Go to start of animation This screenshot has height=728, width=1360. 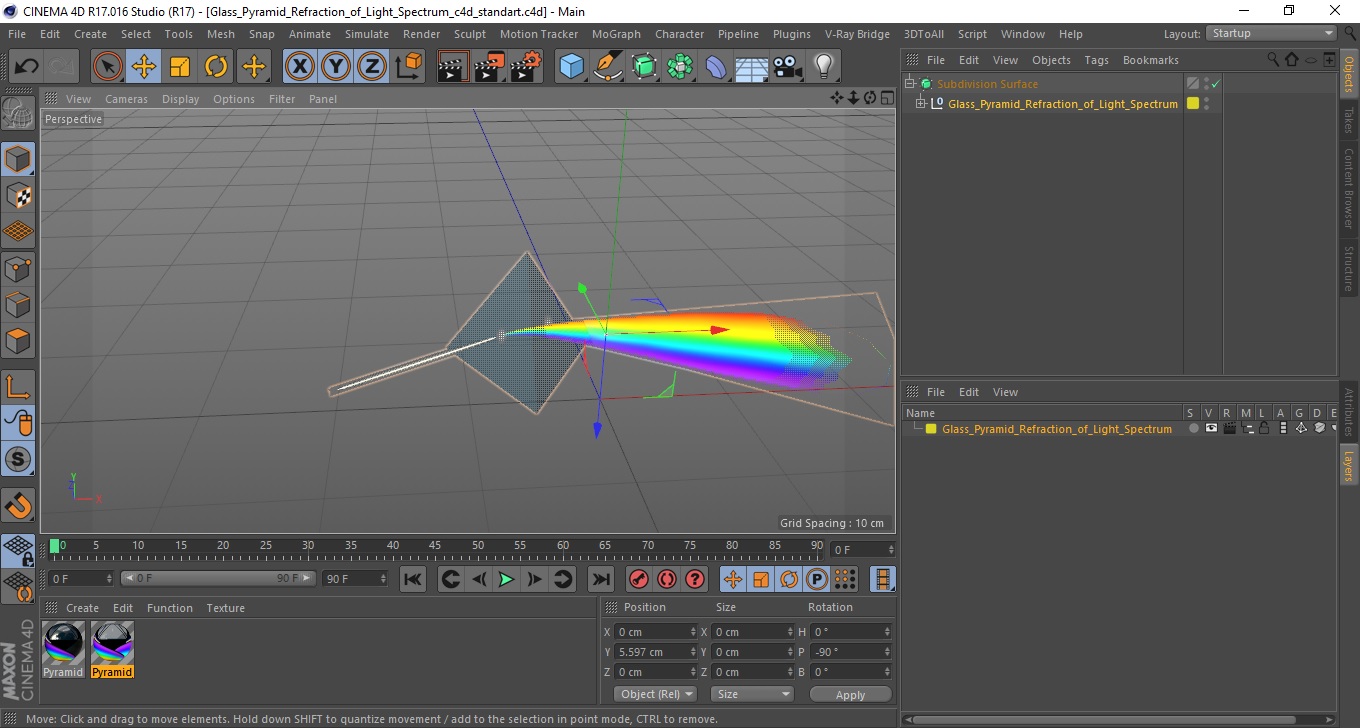click(x=412, y=579)
